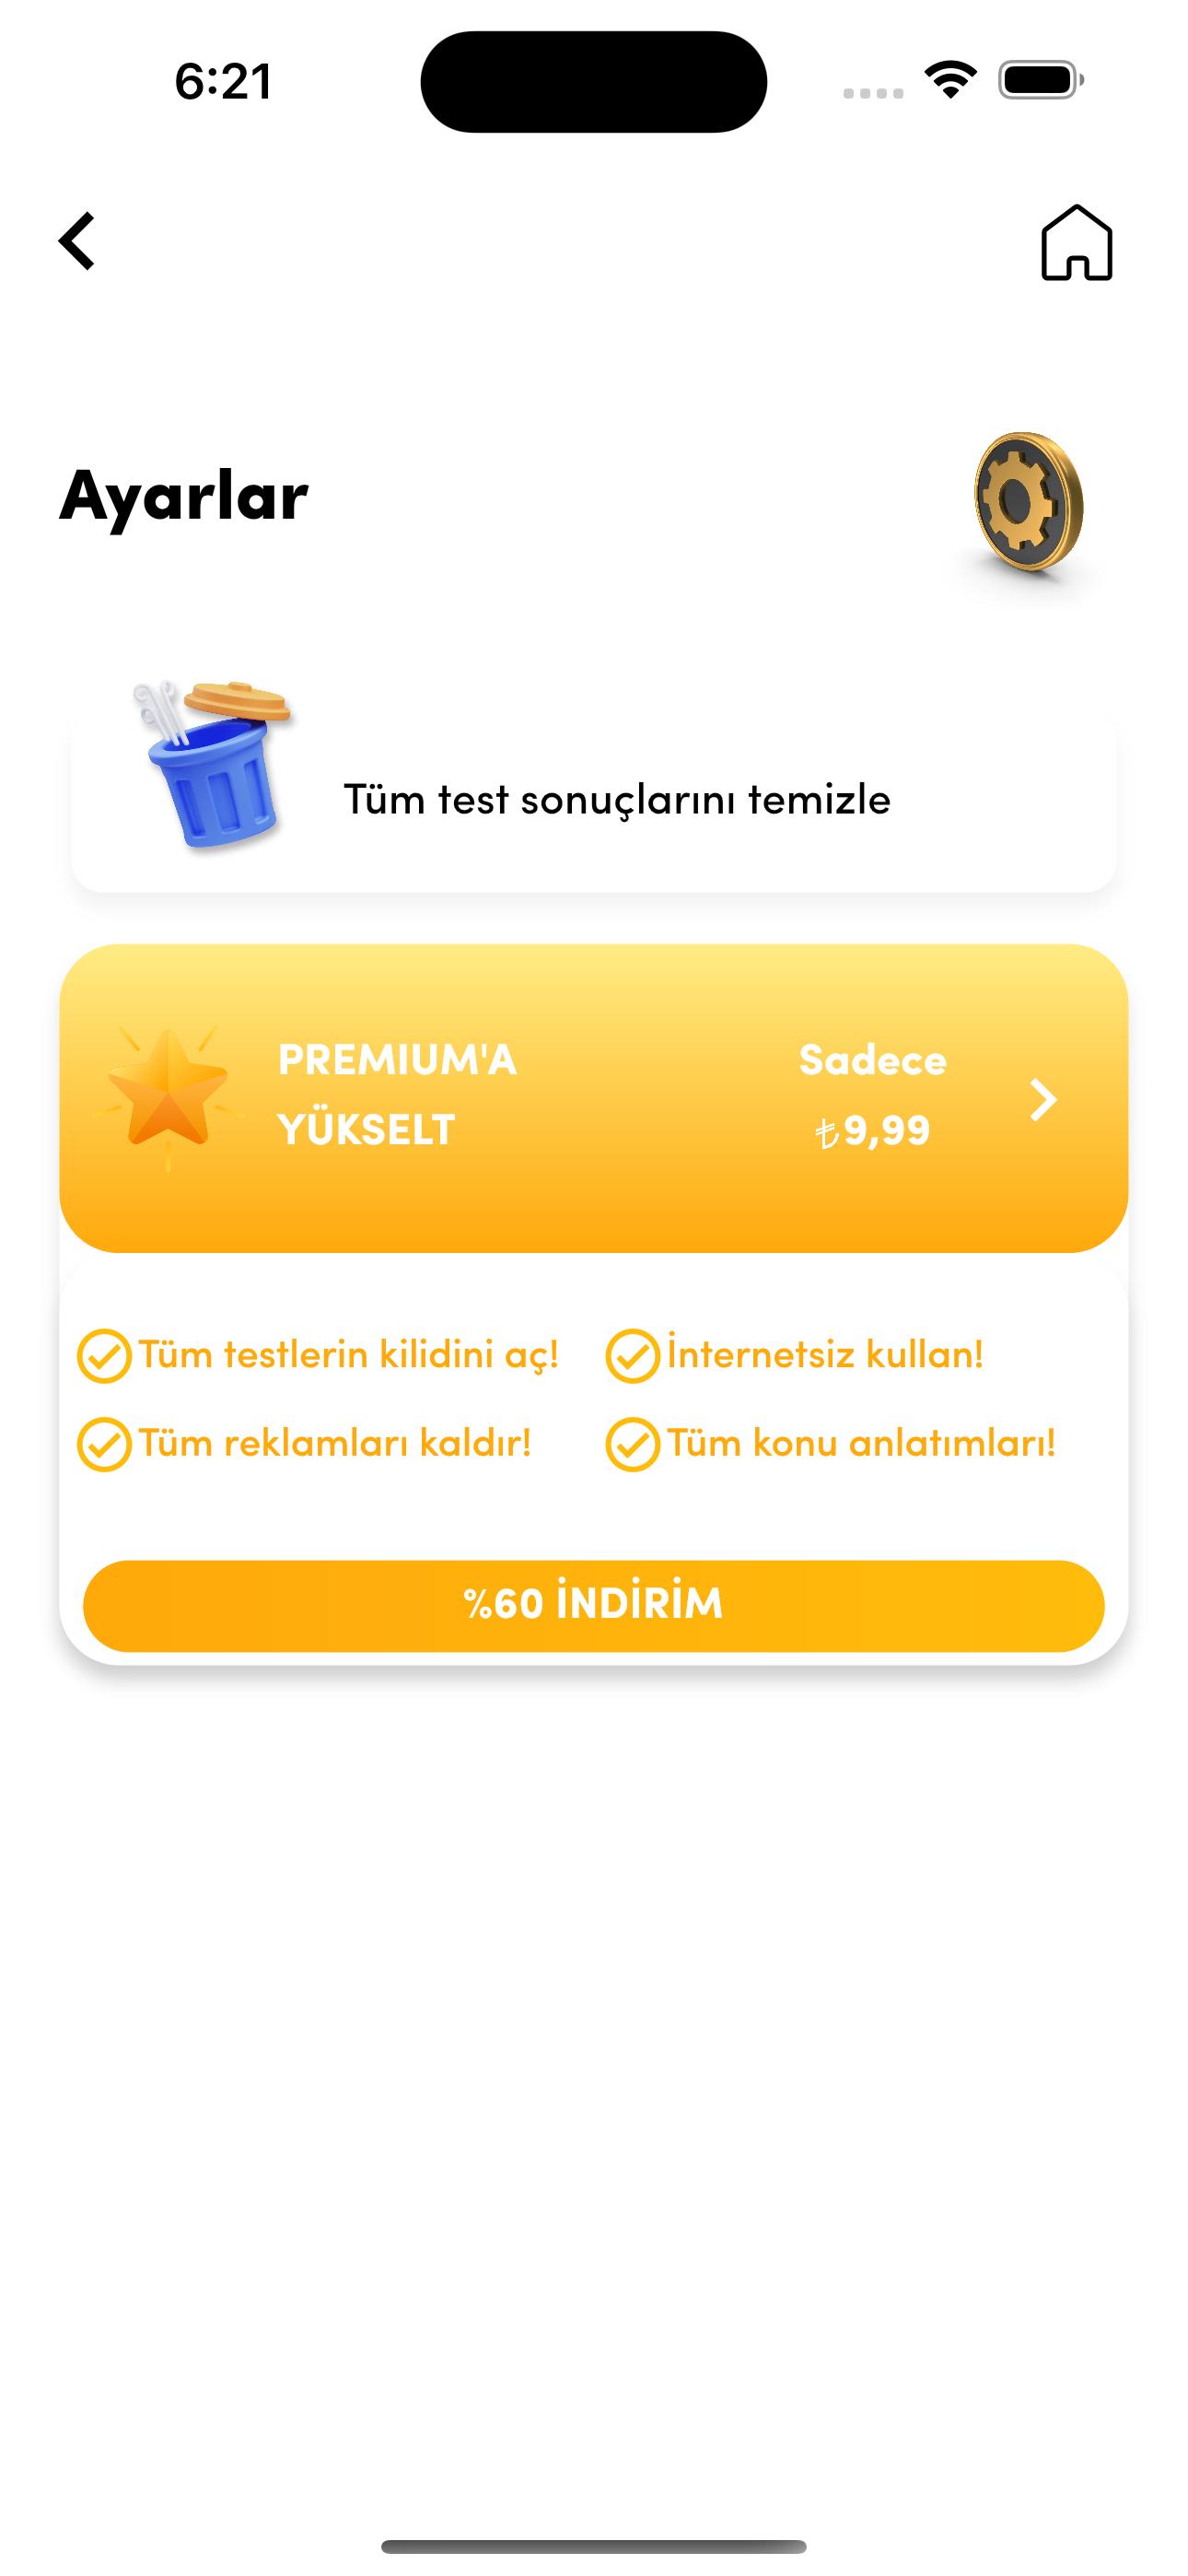Tap the Ayarlar page heading
Screen dimensions: 1188x2576
tap(184, 497)
